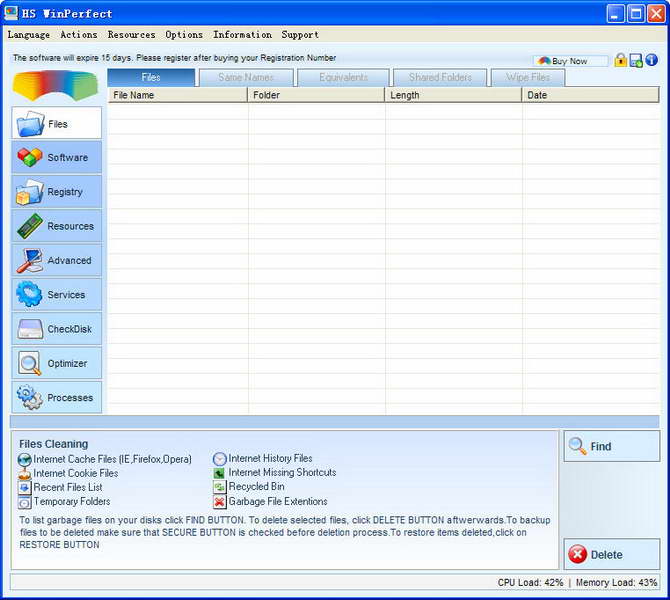Viewport: 670px width, 600px height.
Task: Switch to the Wipe Files tab
Action: tap(528, 77)
